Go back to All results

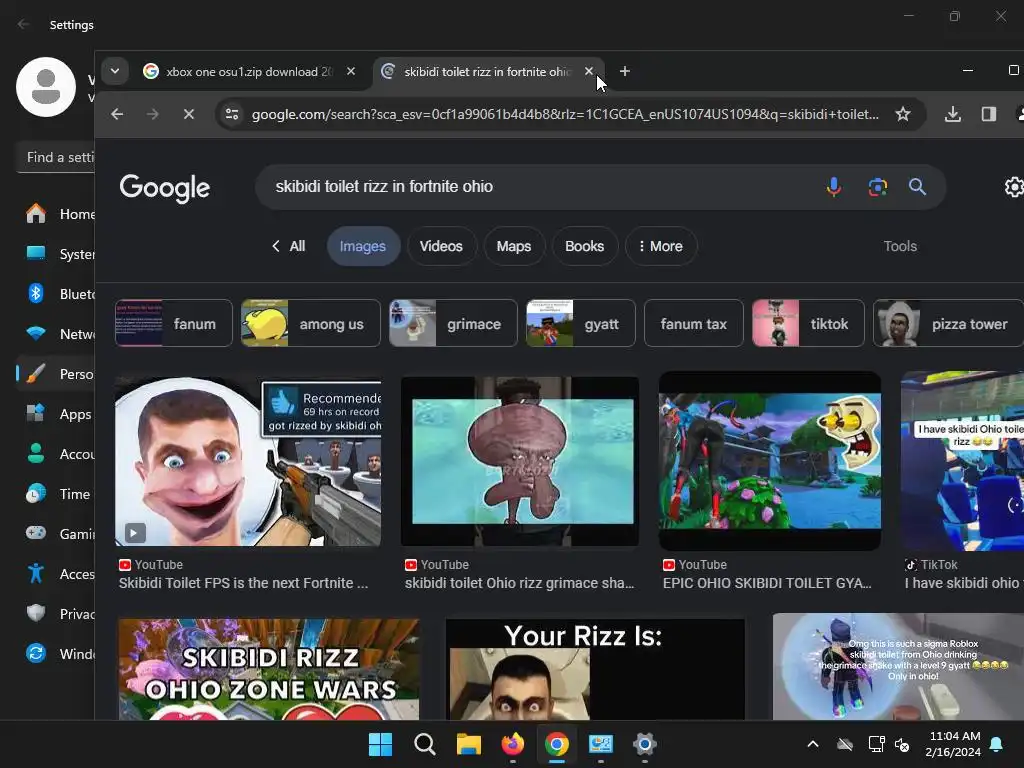(x=288, y=246)
